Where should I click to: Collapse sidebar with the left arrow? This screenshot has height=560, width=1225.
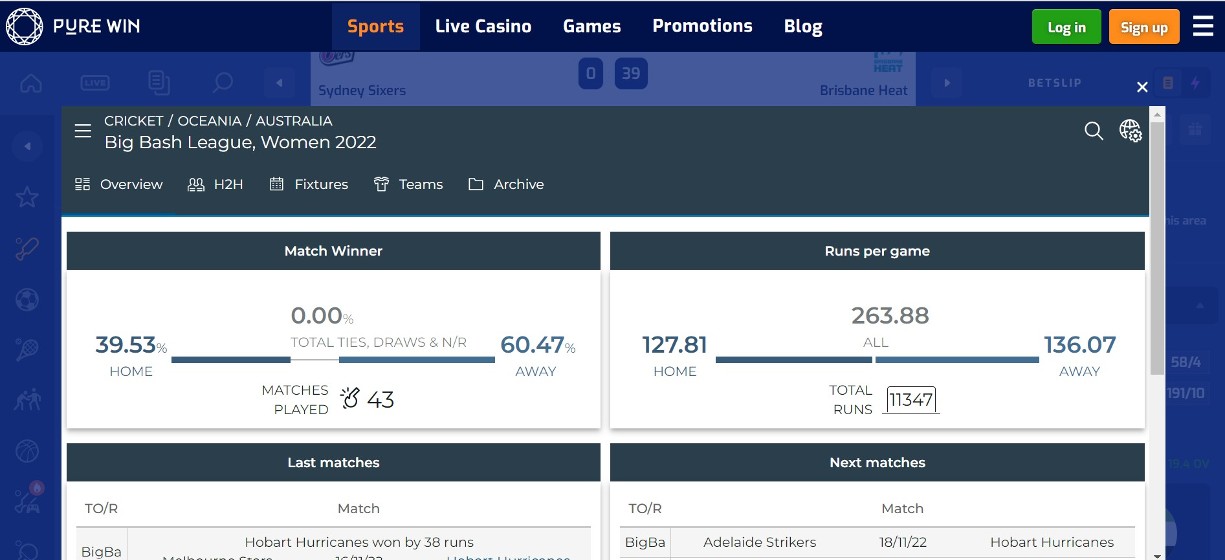coord(27,147)
